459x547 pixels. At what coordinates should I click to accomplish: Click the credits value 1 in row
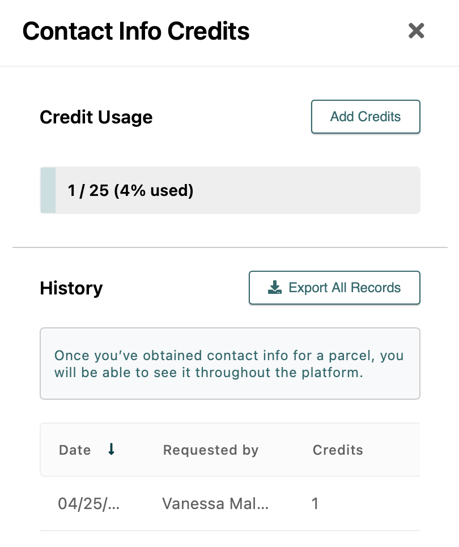tap(315, 504)
